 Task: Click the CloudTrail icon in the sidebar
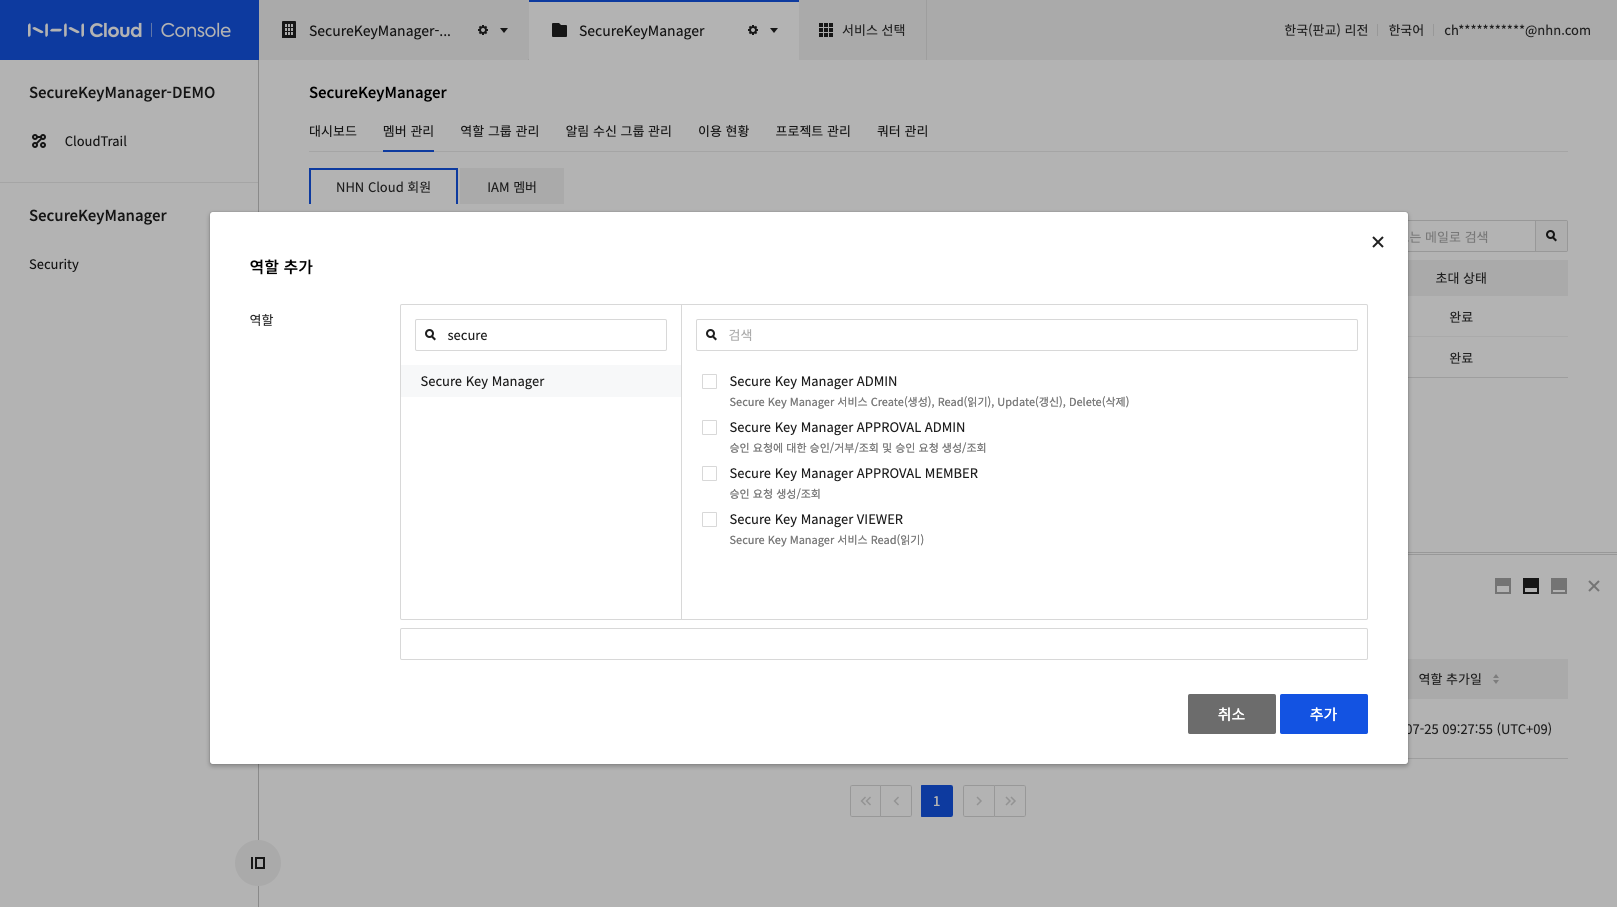[x=39, y=141]
